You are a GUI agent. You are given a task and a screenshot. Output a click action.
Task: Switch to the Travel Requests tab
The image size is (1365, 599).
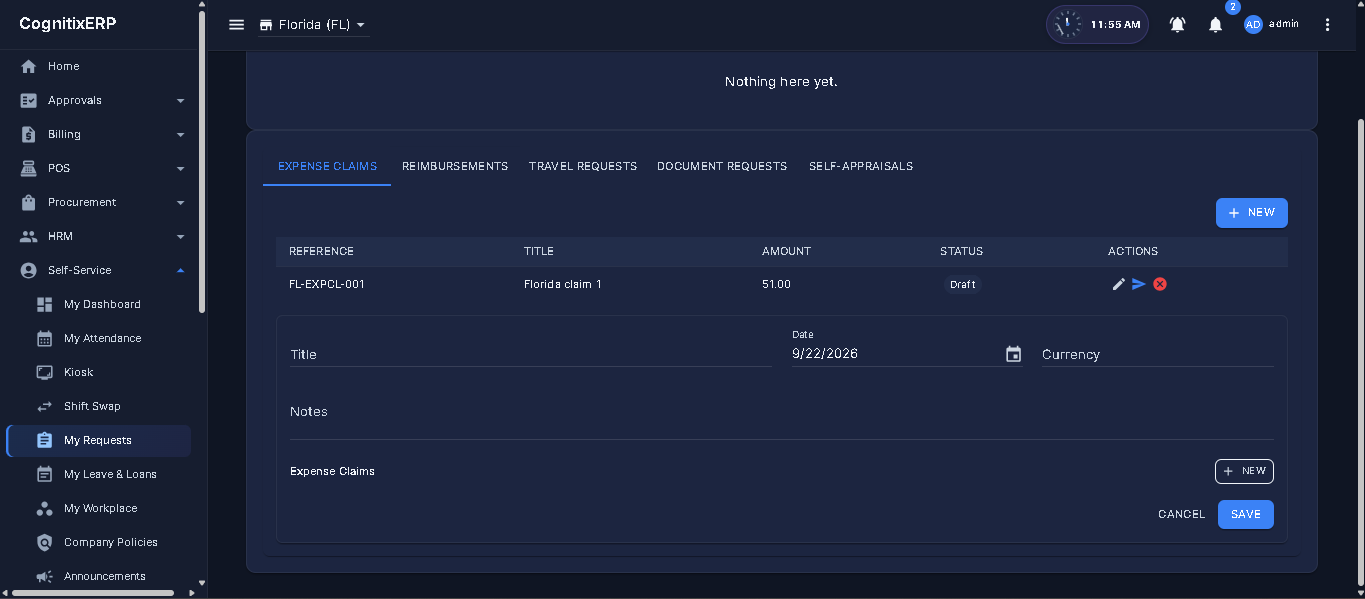tap(583, 166)
